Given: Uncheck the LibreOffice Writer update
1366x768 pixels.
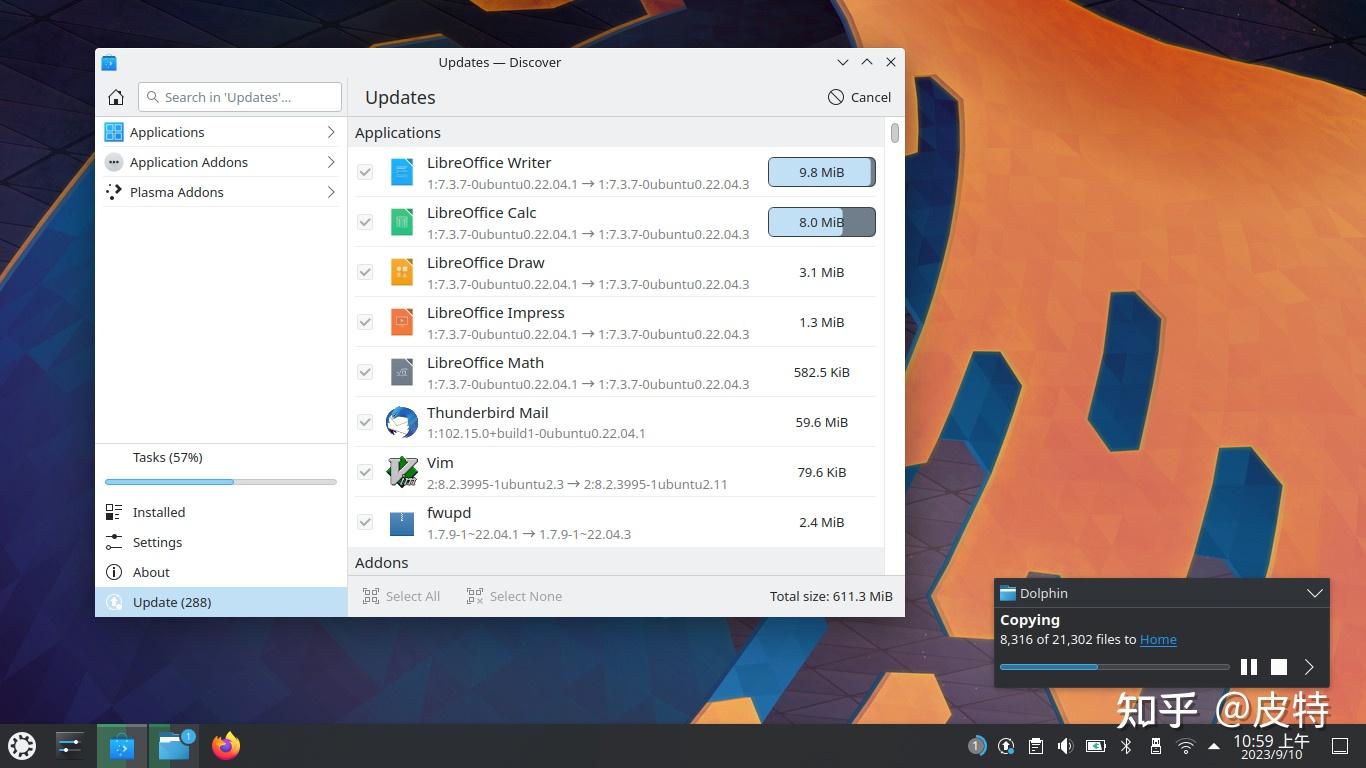Looking at the screenshot, I should [365, 172].
